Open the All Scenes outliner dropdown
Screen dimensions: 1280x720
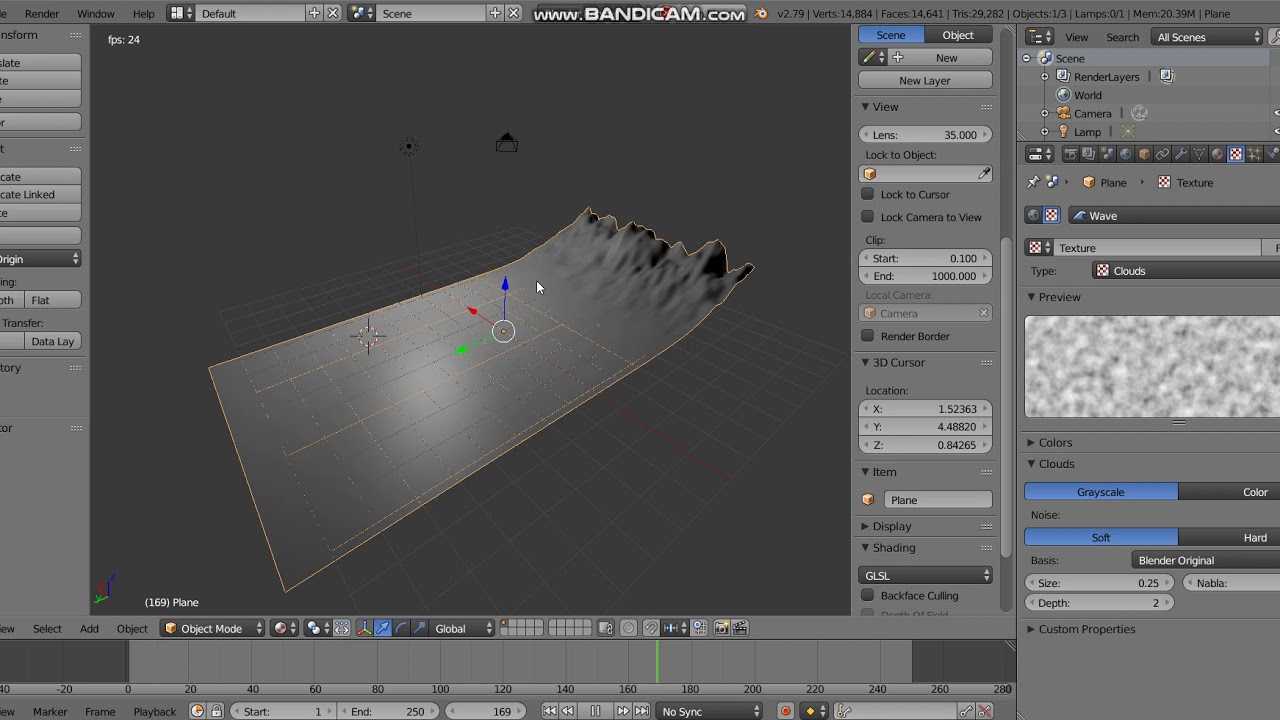tap(1207, 37)
